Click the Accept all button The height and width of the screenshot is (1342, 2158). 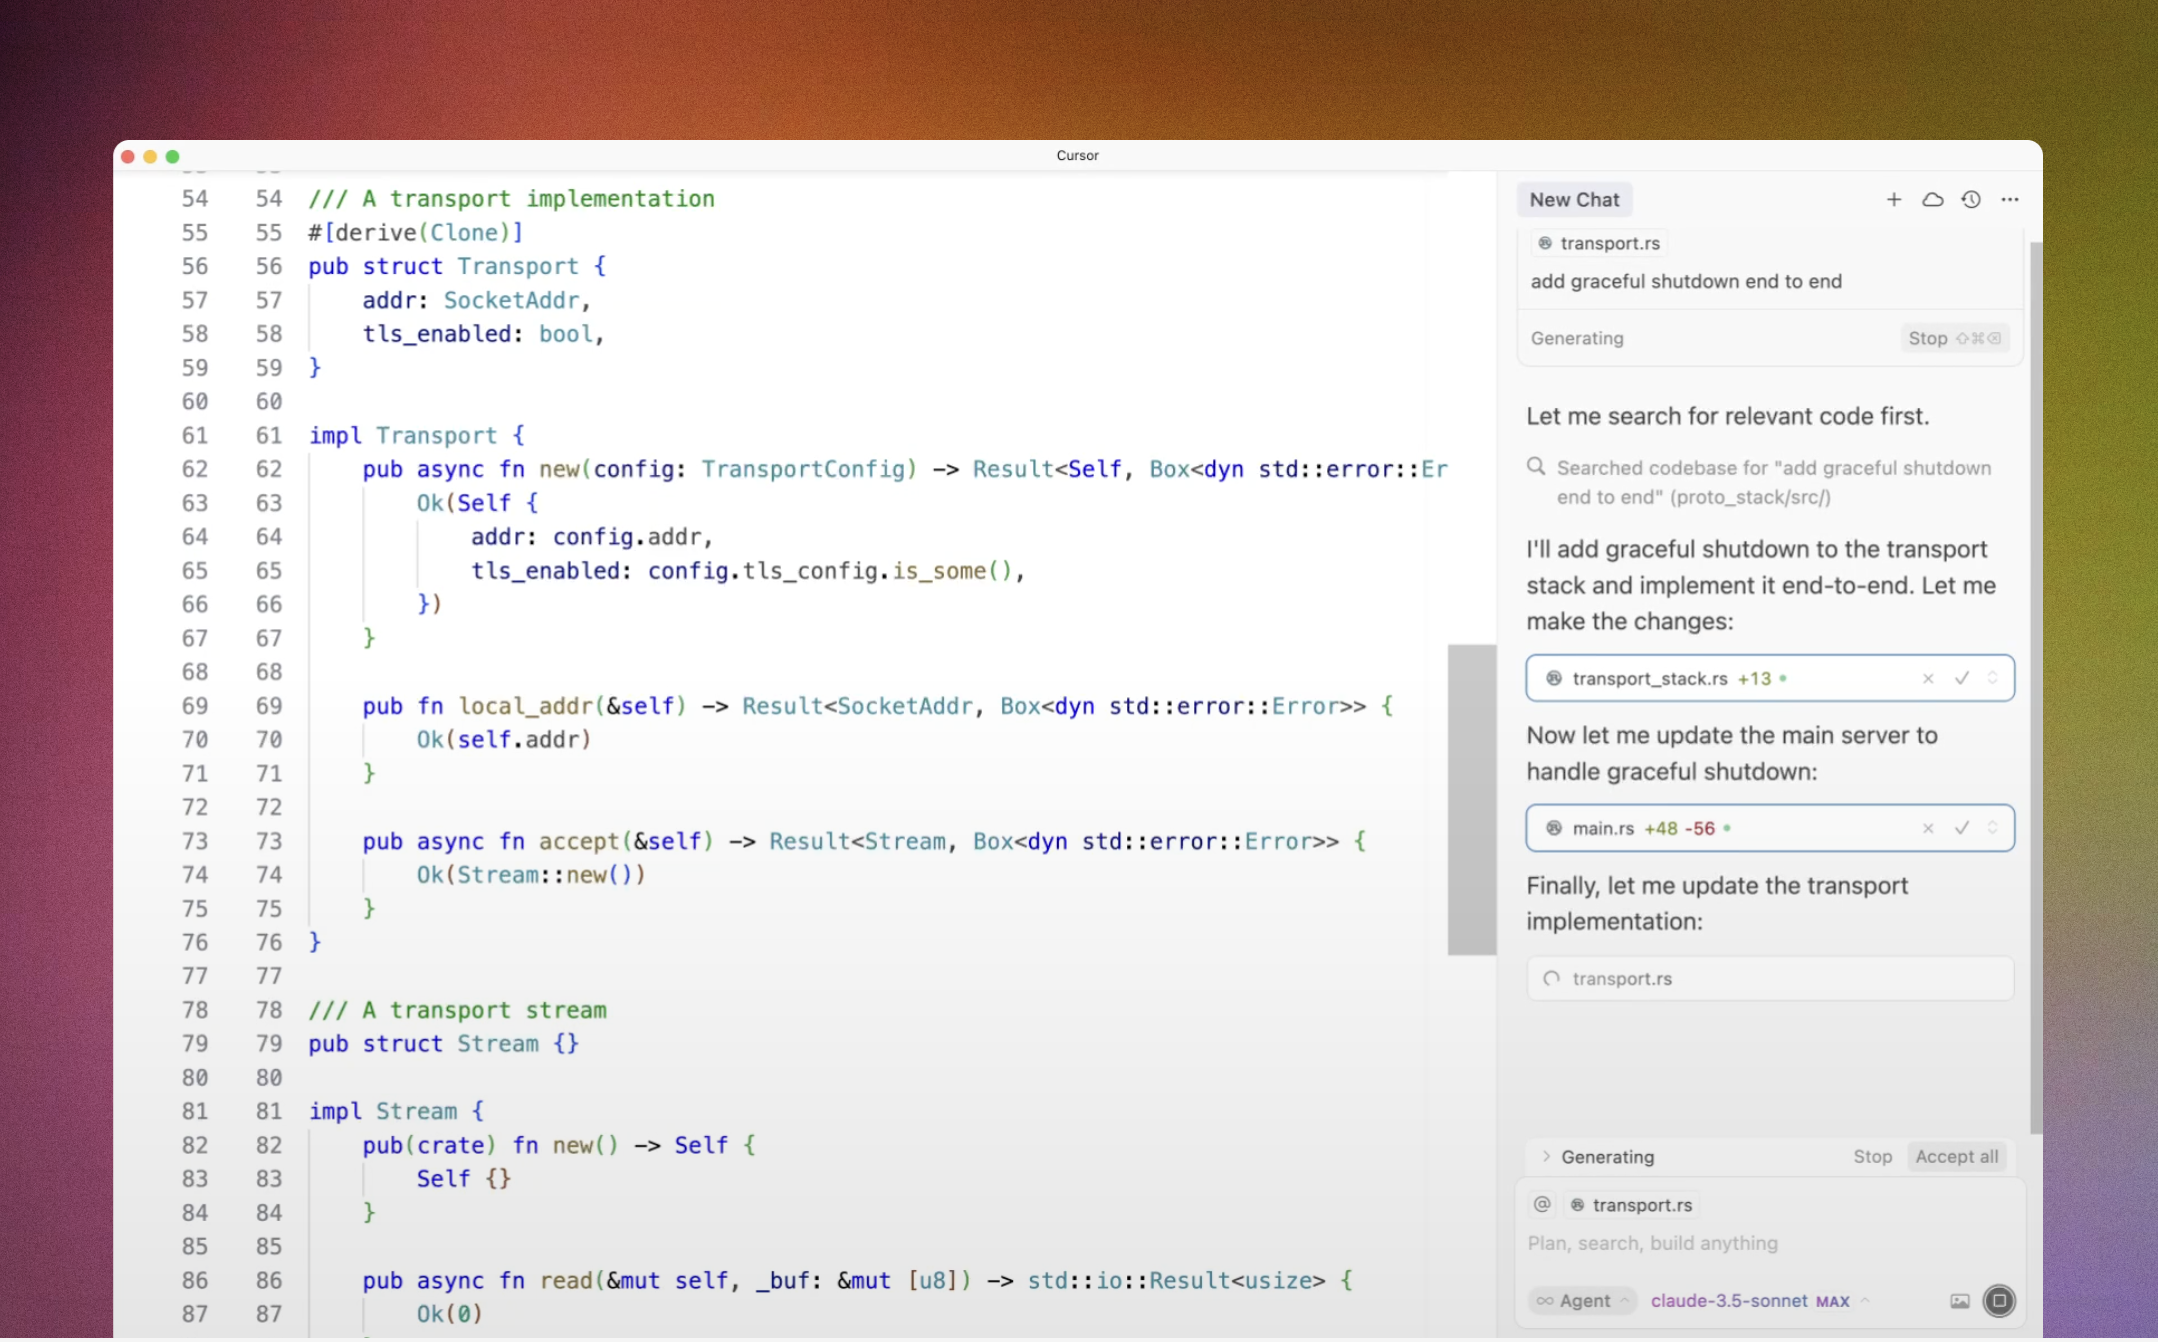point(1956,1157)
